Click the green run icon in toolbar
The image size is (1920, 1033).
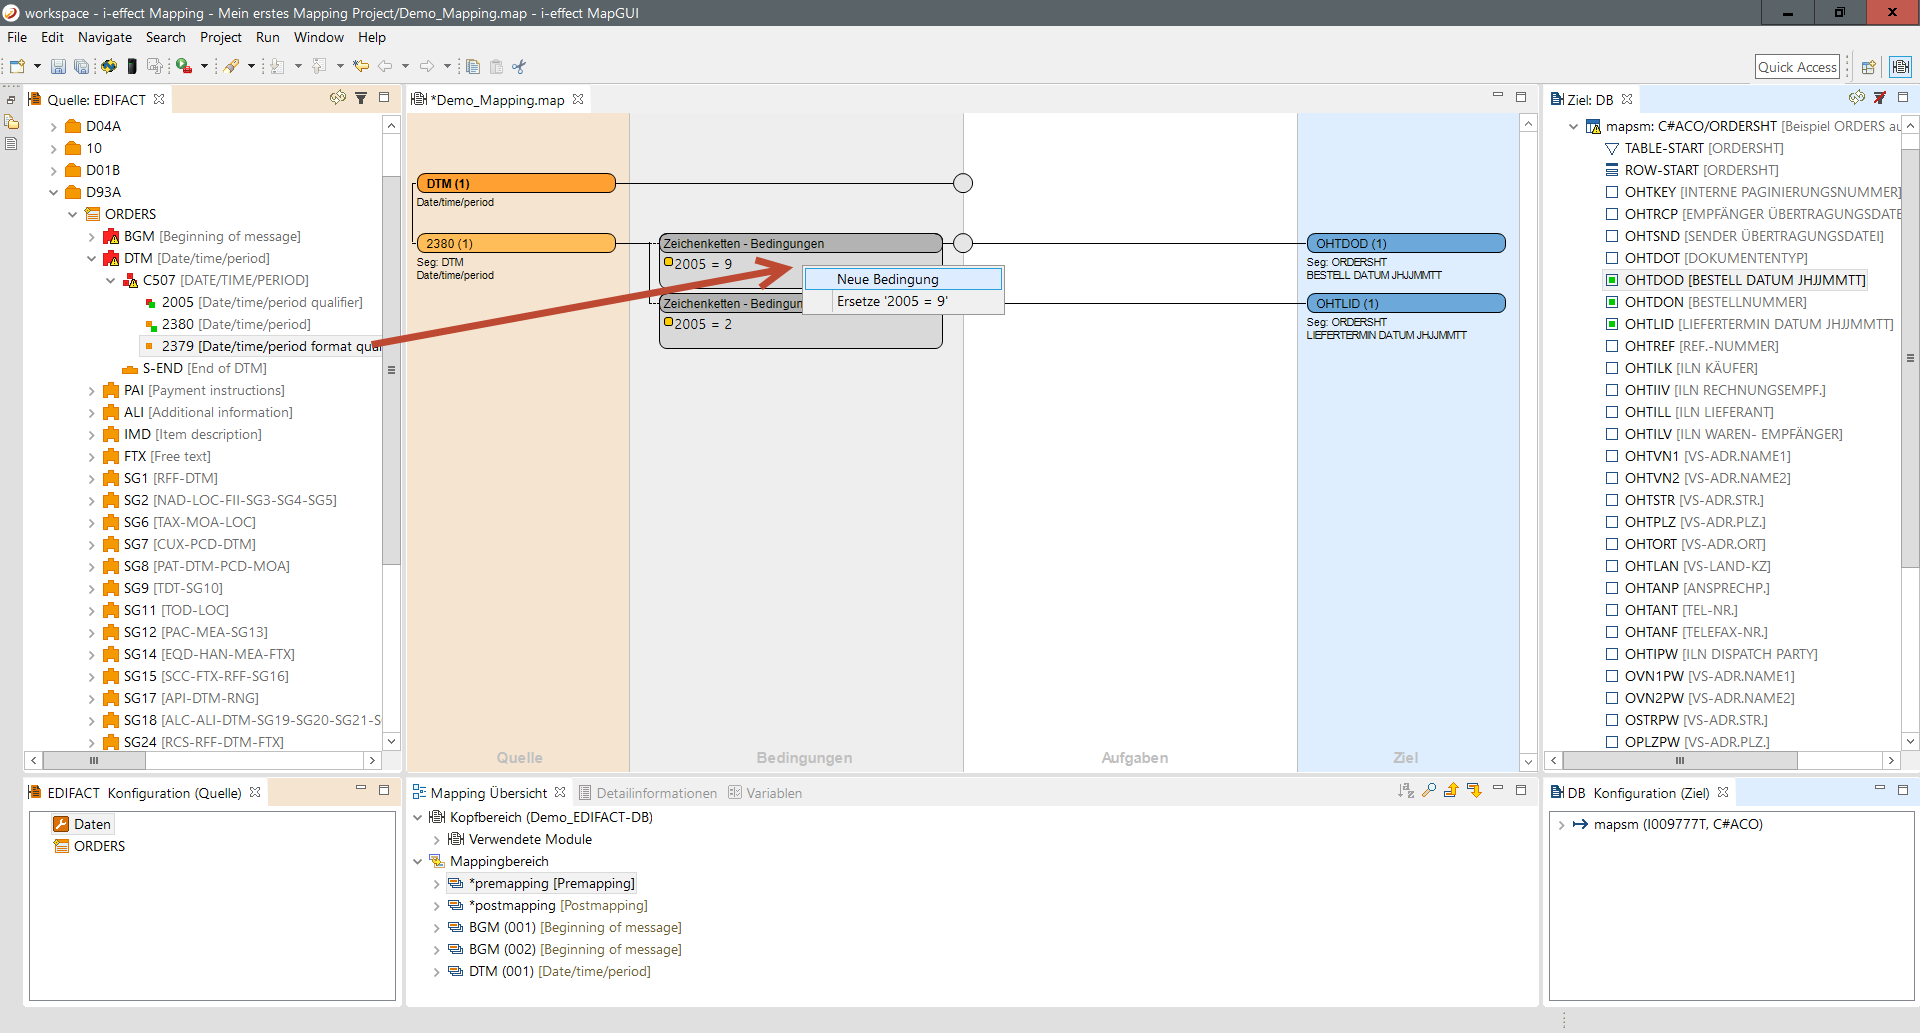click(184, 67)
